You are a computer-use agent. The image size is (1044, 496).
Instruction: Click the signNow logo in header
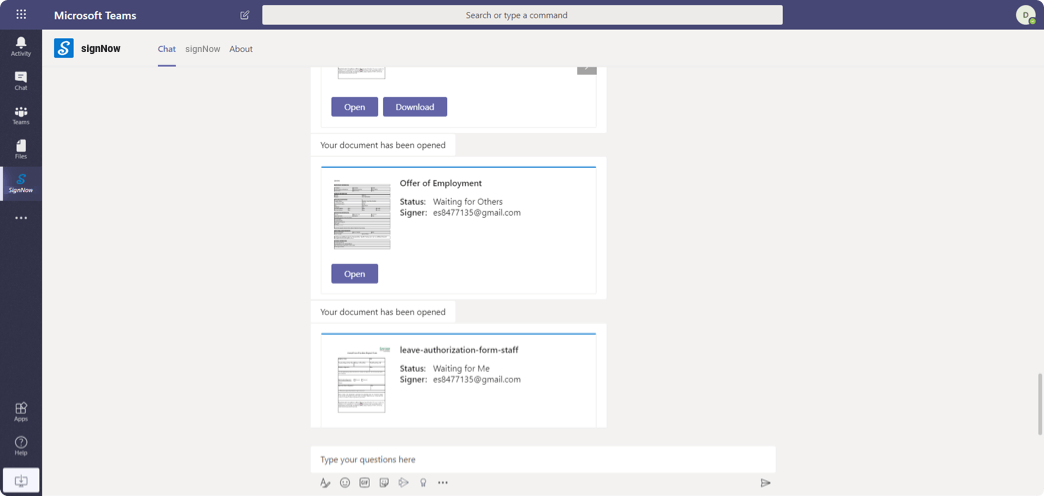[64, 48]
